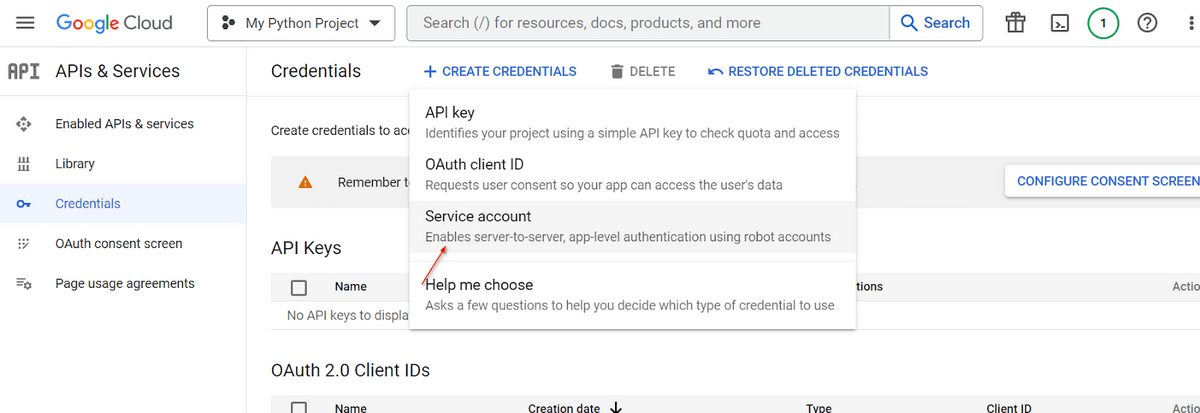Click the Library sidebar icon

click(24, 164)
